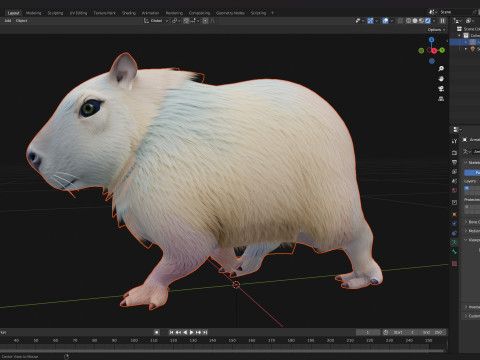Image resolution: width=480 pixels, height=360 pixels.
Task: Open the gizmo settings dropdown arrow
Action: 377,21
